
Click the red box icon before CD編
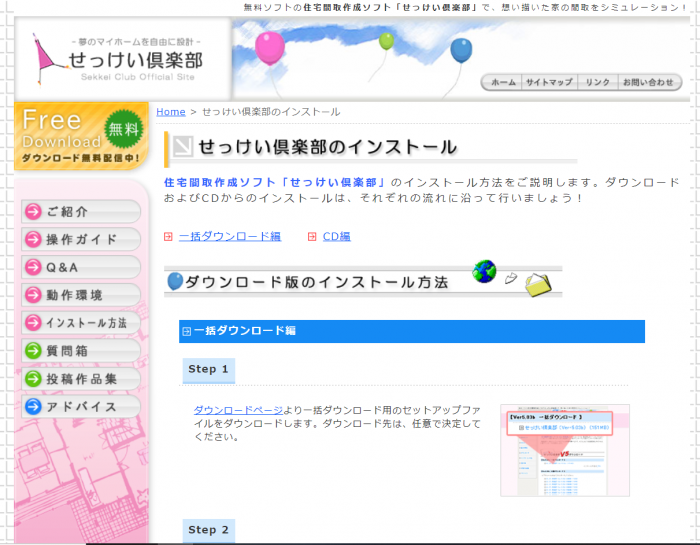tap(312, 237)
